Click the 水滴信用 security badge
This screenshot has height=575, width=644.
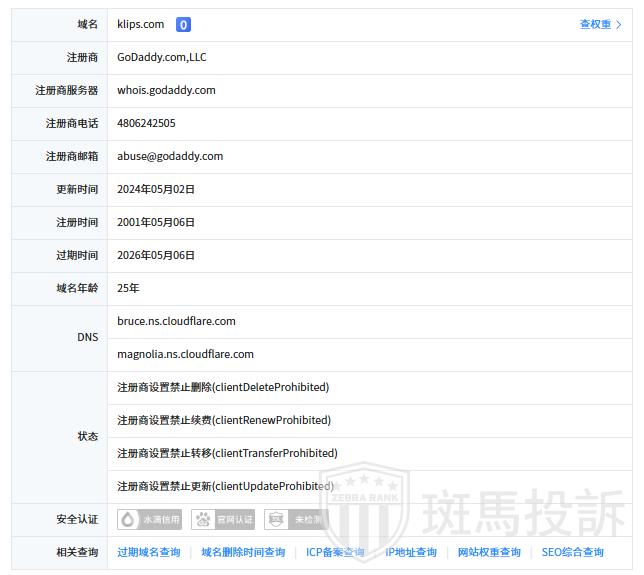(x=151, y=520)
